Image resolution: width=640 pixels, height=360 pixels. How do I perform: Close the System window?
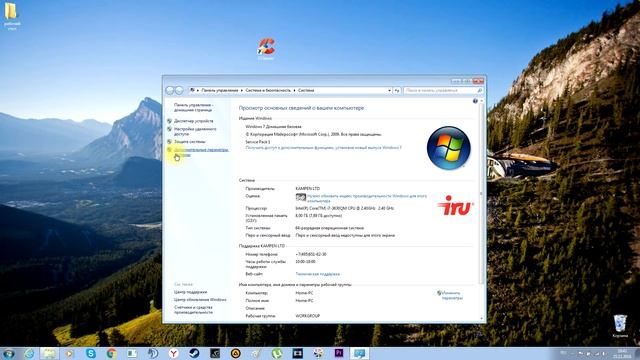[x=478, y=81]
